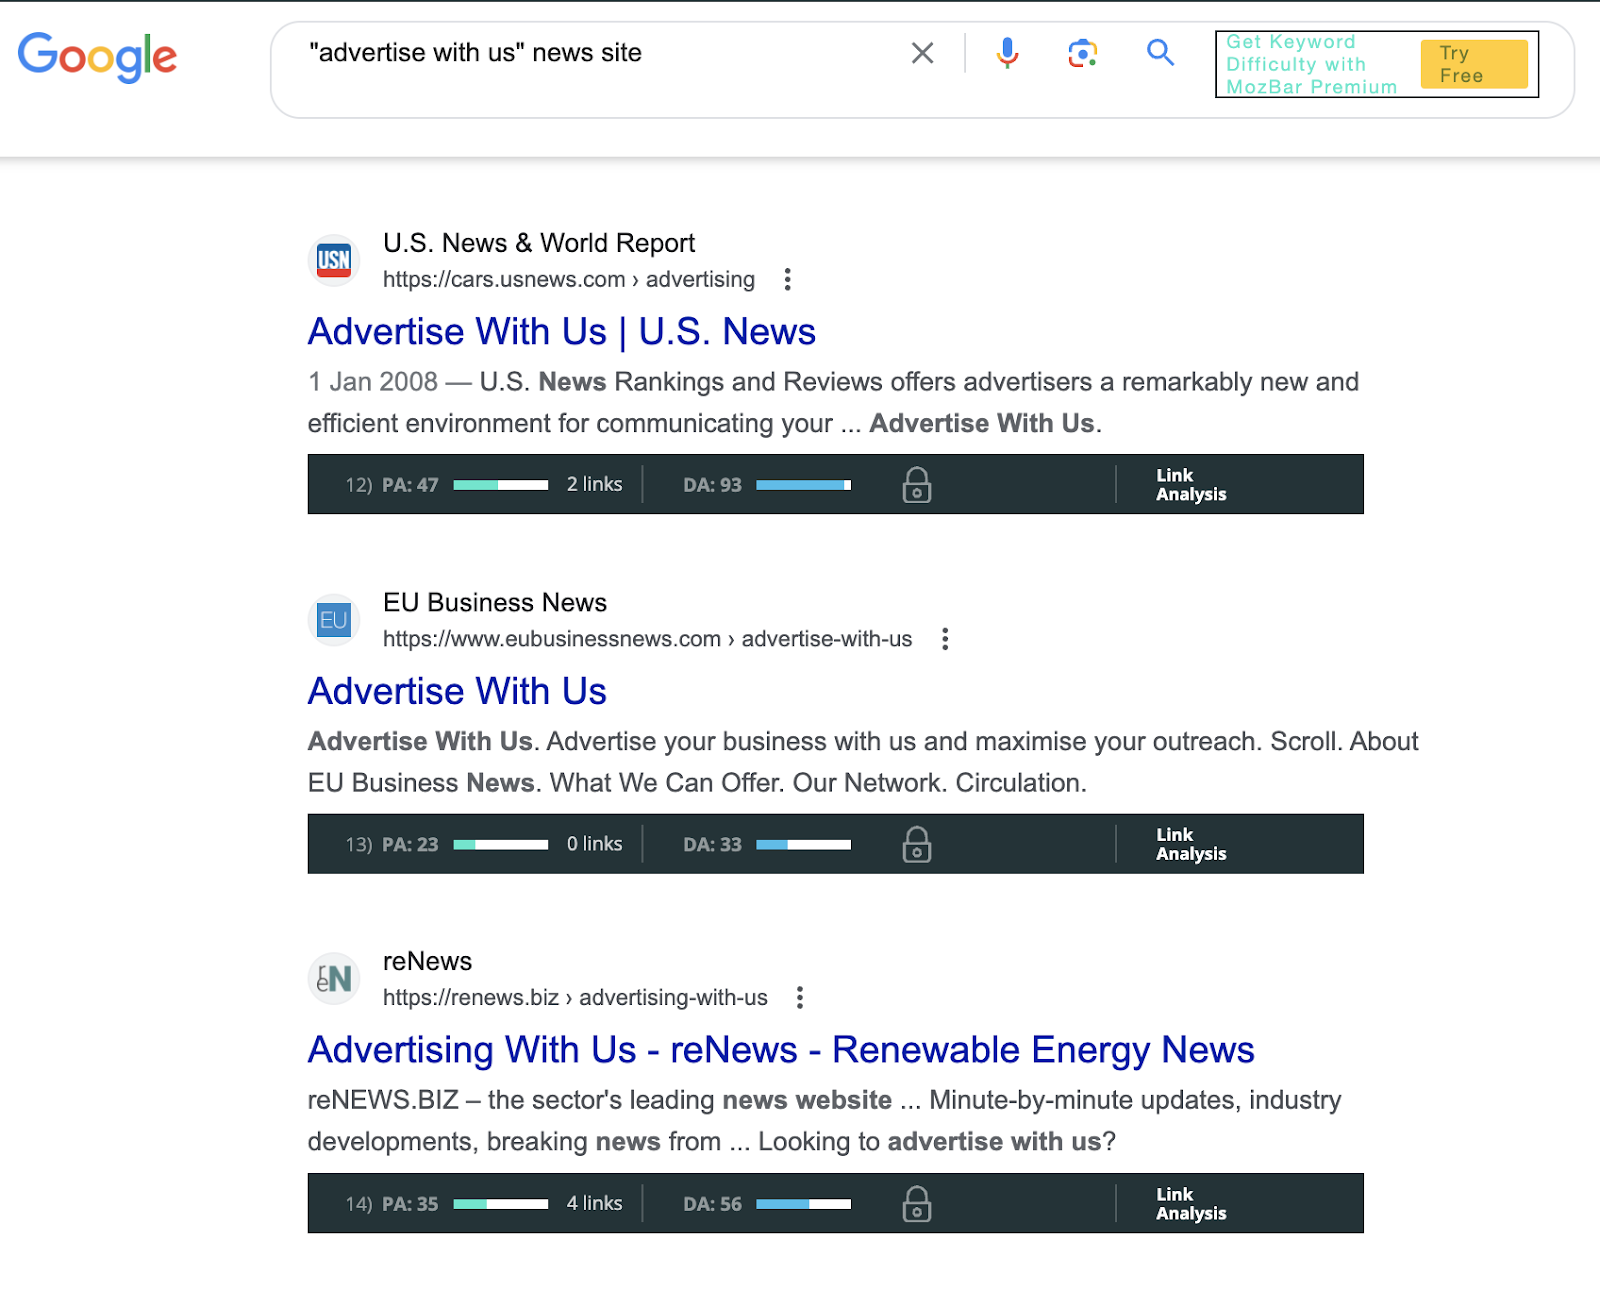The height and width of the screenshot is (1291, 1600).
Task: Click the Google logo
Action: 97,57
